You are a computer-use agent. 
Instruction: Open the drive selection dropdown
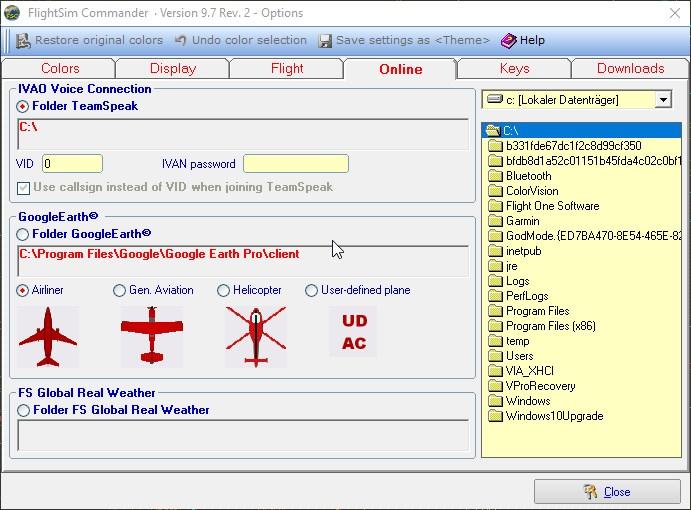[662, 100]
